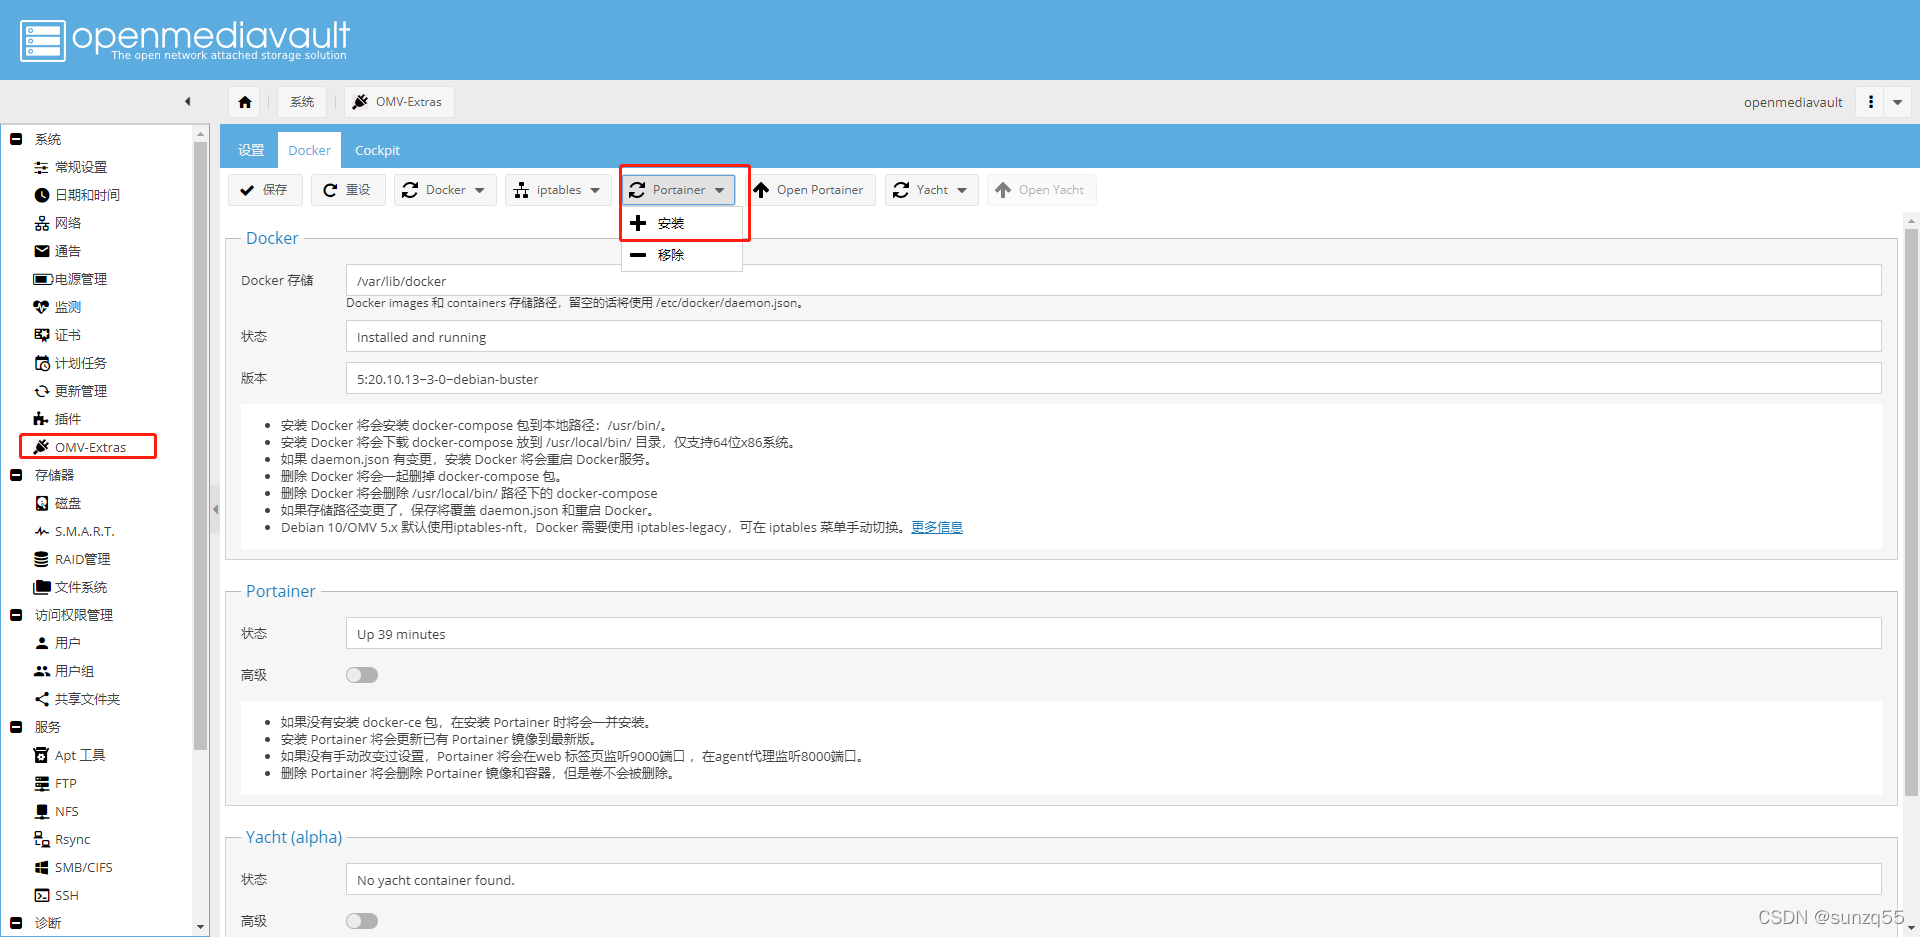This screenshot has height=937, width=1920.
Task: Open the S.M.A.R.T. page
Action: click(x=84, y=531)
